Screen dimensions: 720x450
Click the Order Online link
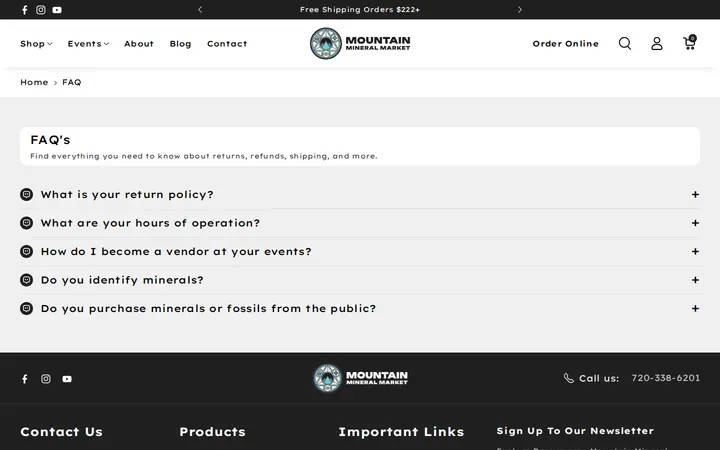[565, 44]
